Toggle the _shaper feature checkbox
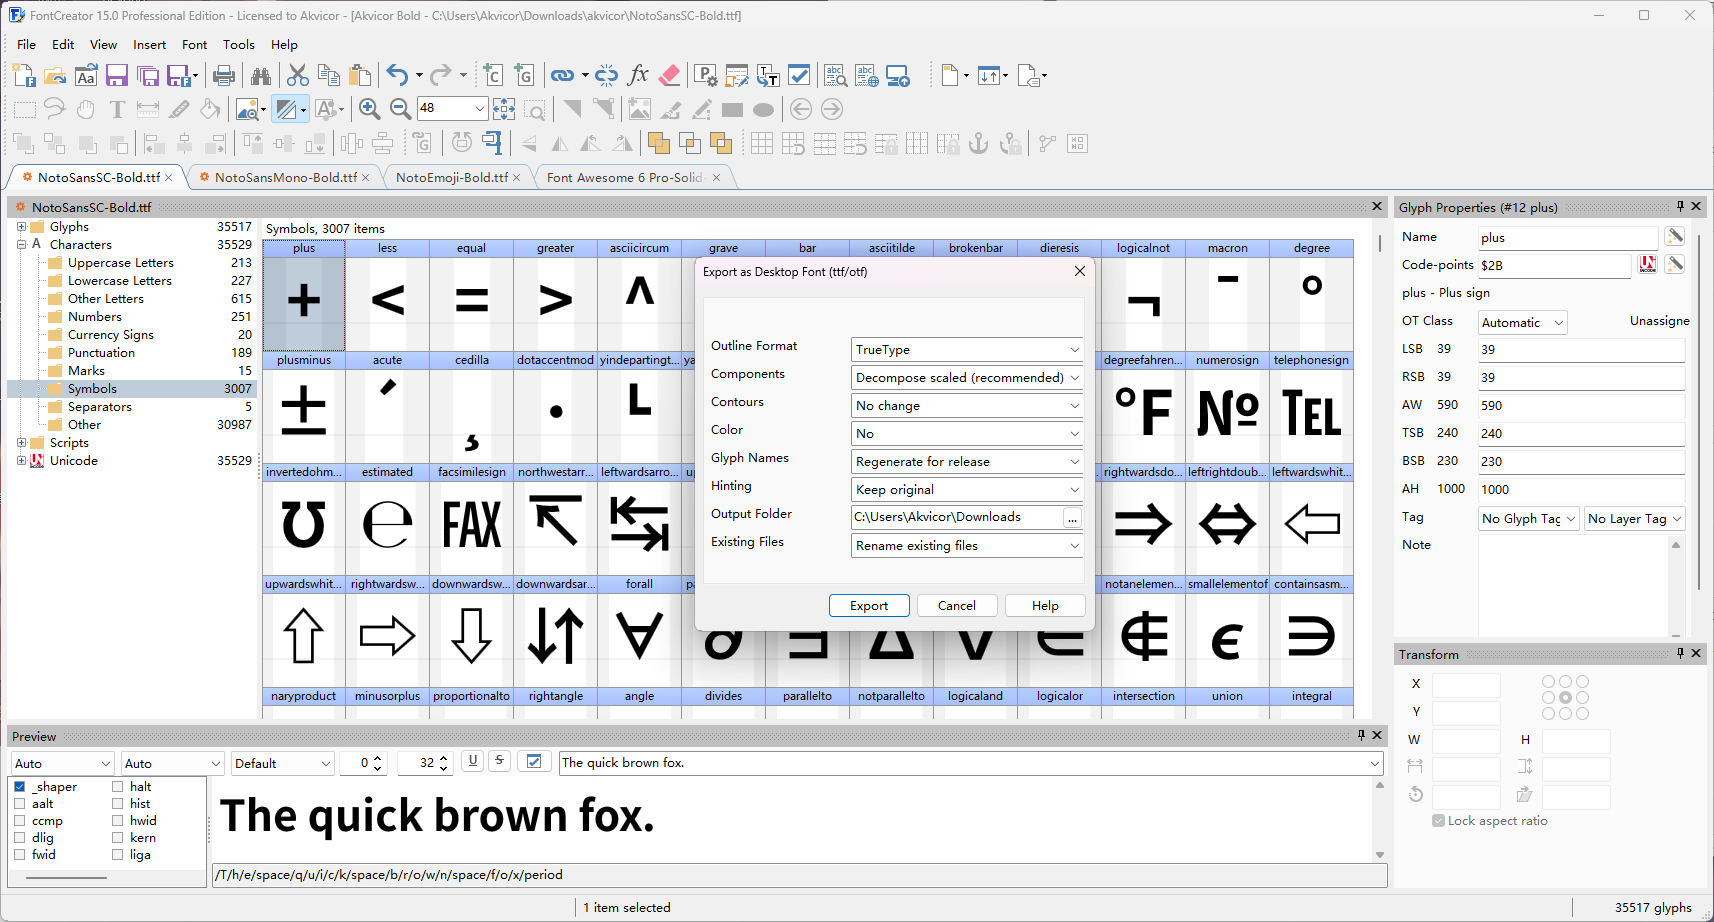Screen dimensions: 1714x922 click(19, 787)
